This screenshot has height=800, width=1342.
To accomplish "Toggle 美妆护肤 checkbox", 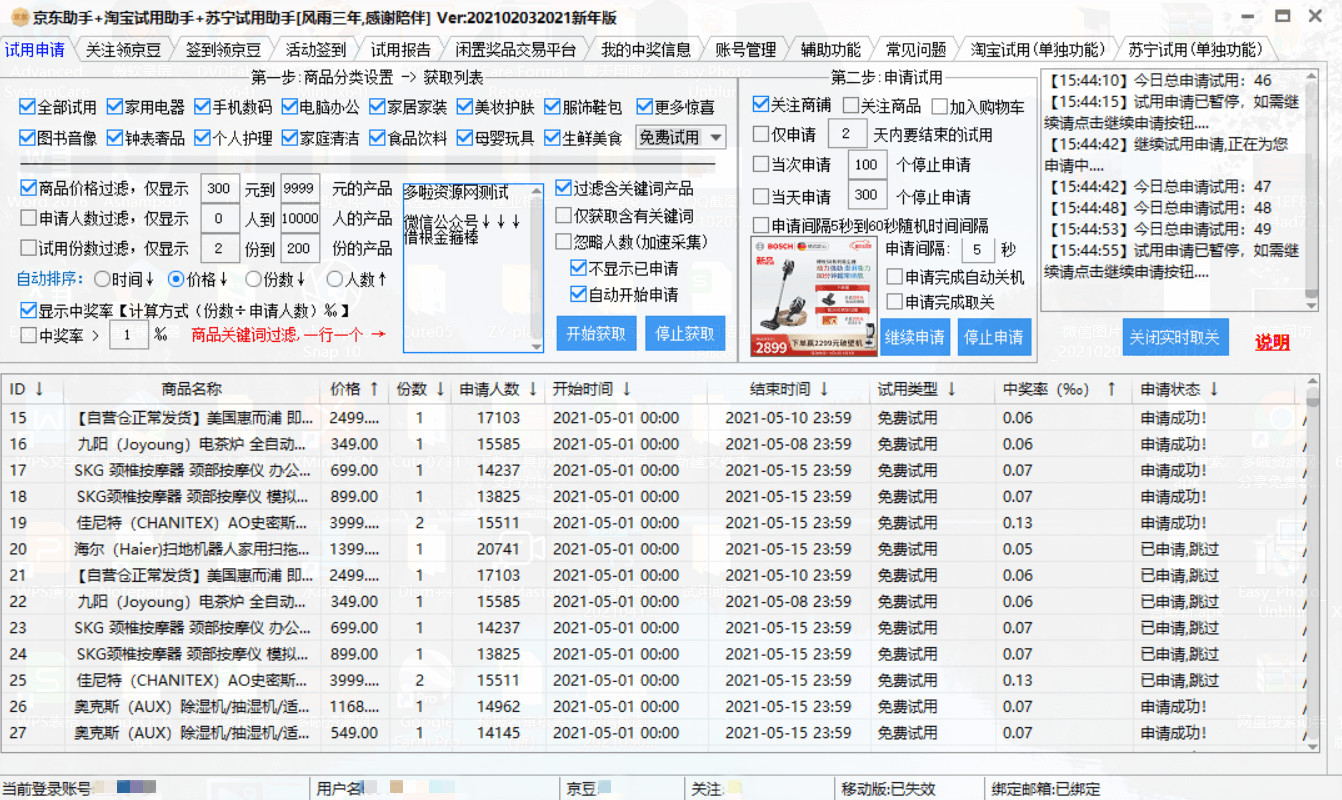I will tap(496, 107).
